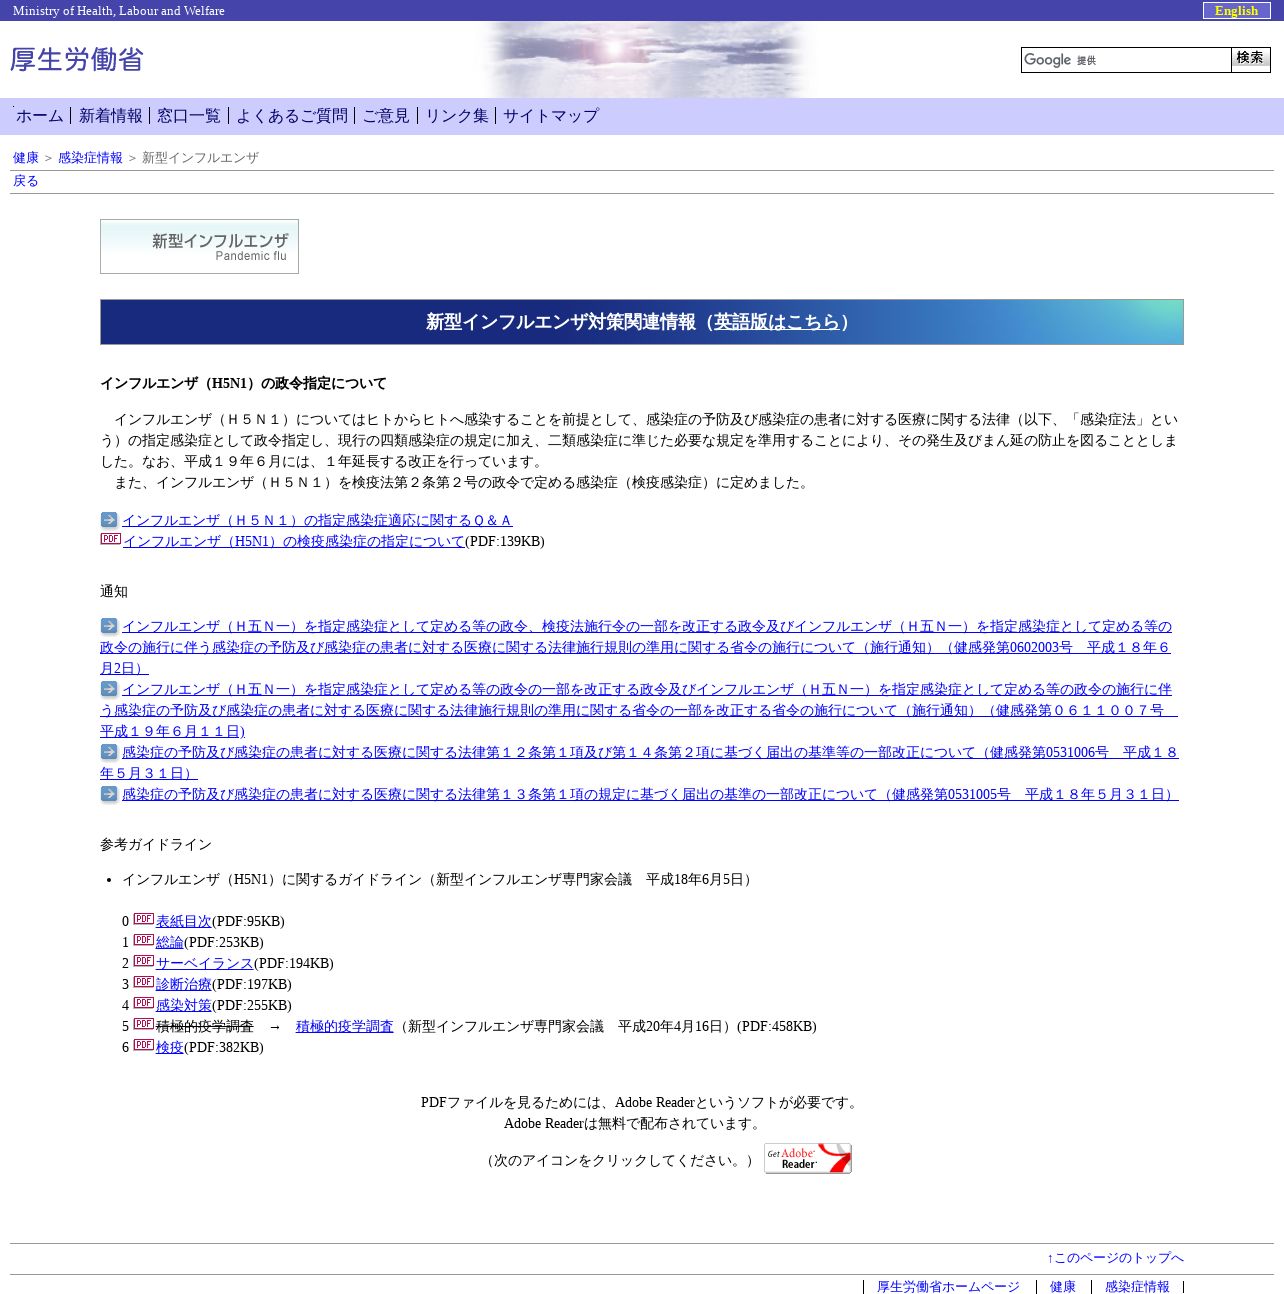Click footer 健康 link
The image size is (1284, 1294).
point(1063,1287)
